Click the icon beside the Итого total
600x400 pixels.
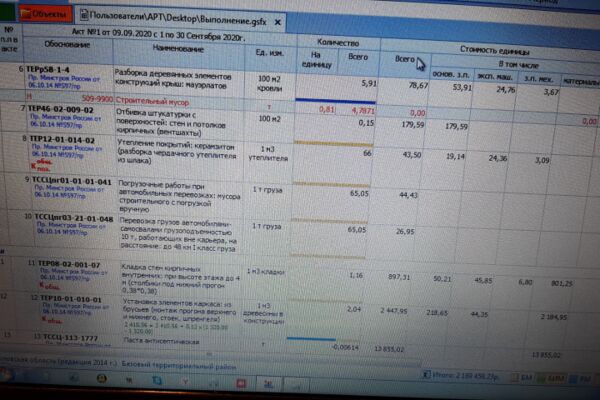(x=426, y=375)
